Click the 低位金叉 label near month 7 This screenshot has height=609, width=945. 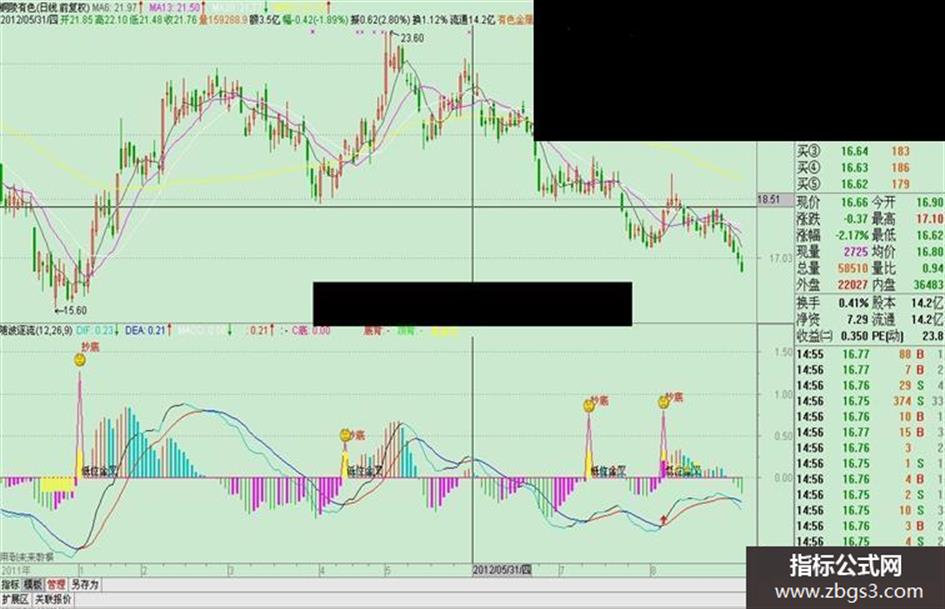click(608, 472)
